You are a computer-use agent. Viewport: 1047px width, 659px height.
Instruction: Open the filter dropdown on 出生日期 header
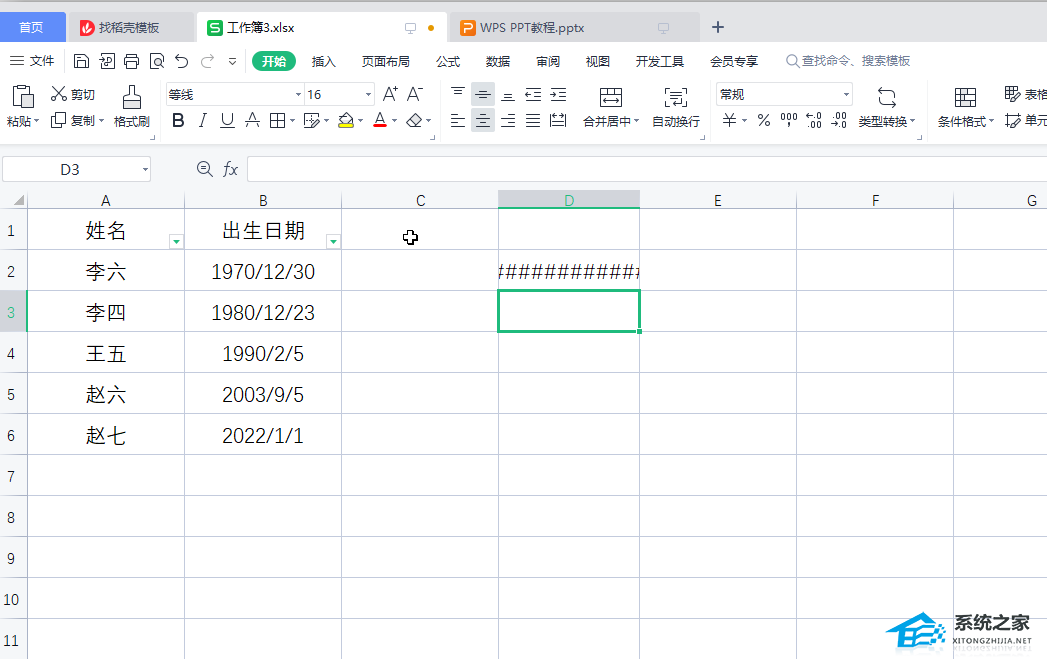point(333,241)
